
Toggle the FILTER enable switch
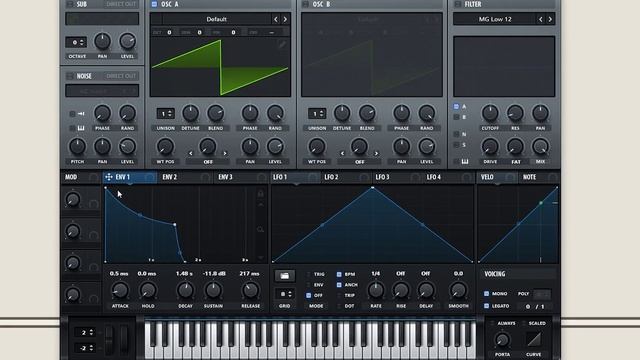458,4
